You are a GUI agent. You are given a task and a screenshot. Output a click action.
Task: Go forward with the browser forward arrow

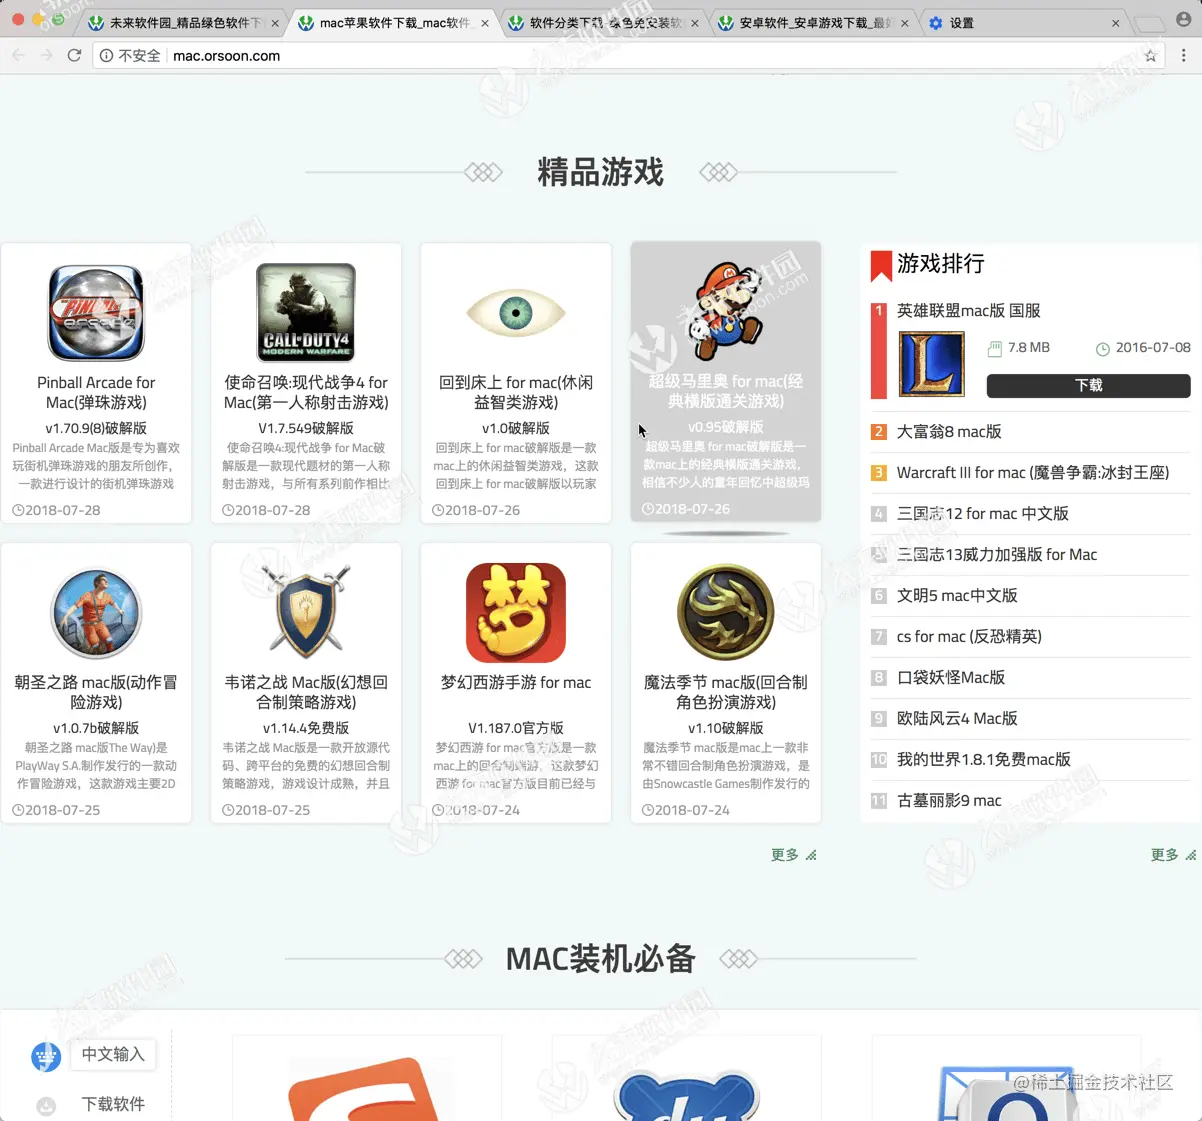tap(46, 55)
